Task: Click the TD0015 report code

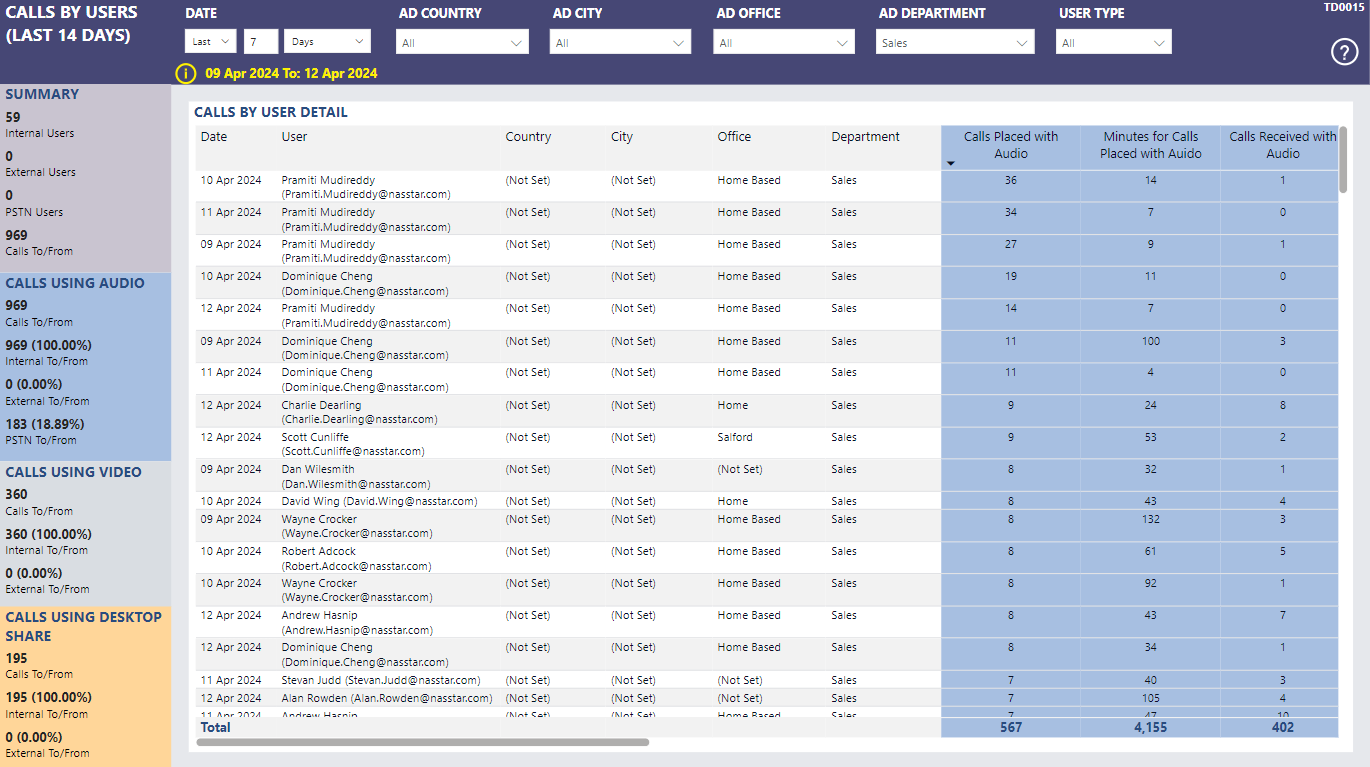Action: [x=1343, y=7]
